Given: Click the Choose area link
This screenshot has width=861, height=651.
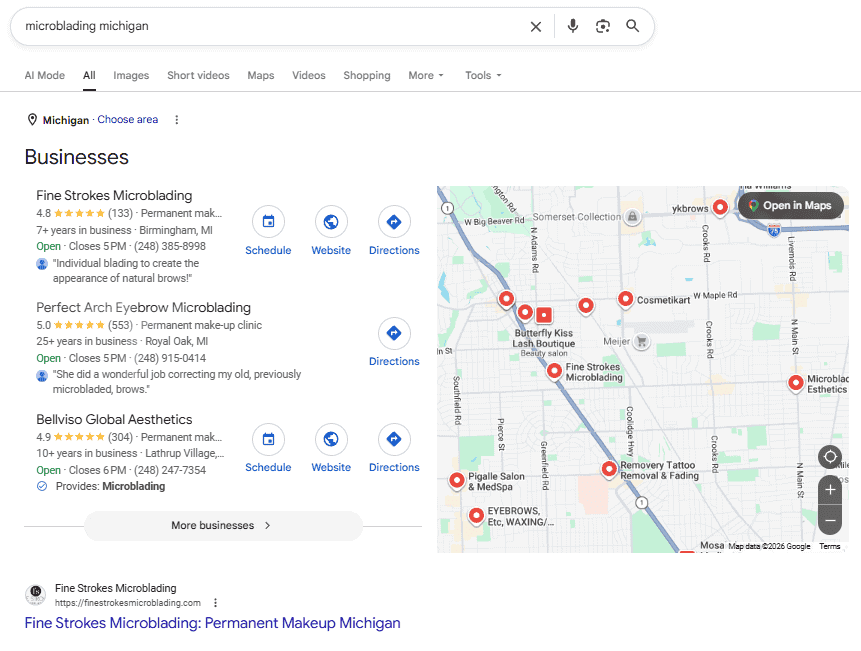Looking at the screenshot, I should click(x=127, y=120).
